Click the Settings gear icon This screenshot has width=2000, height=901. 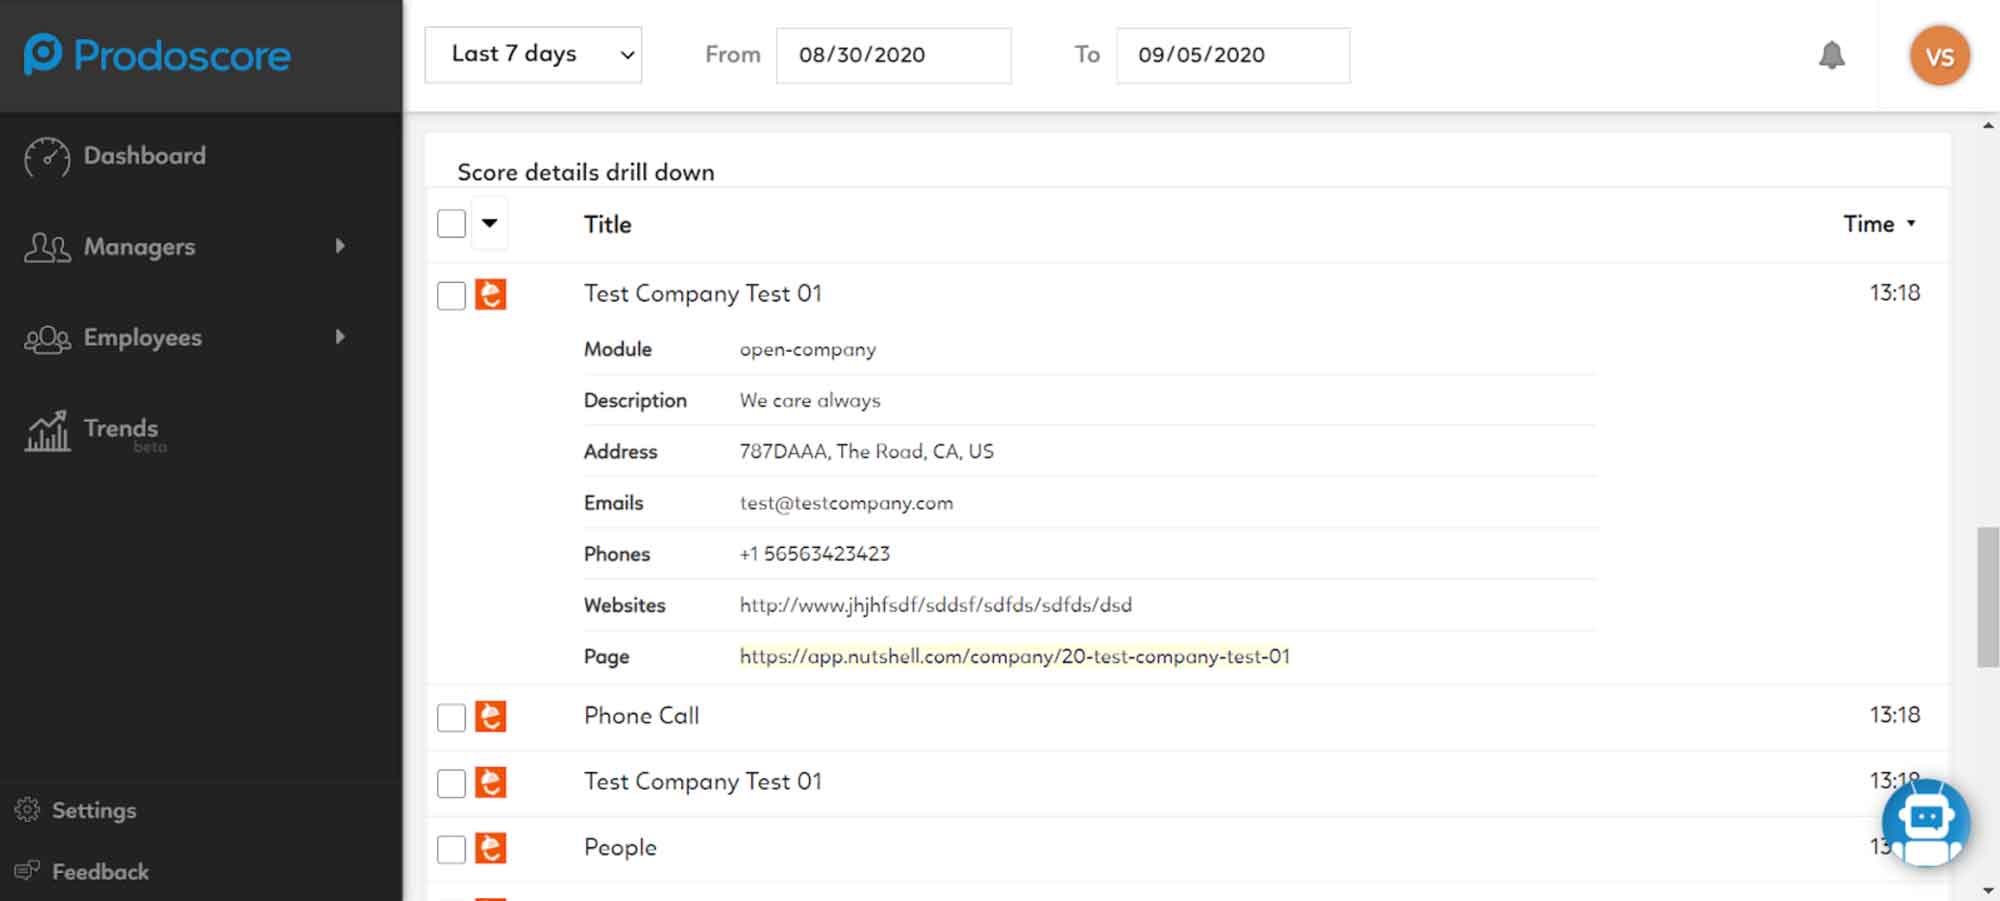[27, 809]
